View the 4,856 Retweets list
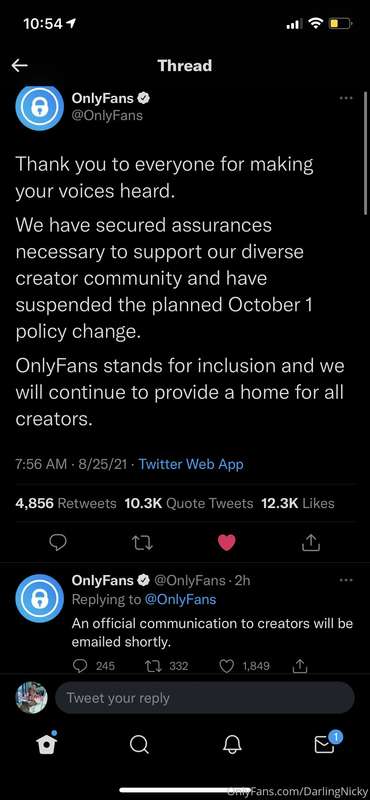This screenshot has height=800, width=370. (x=66, y=504)
